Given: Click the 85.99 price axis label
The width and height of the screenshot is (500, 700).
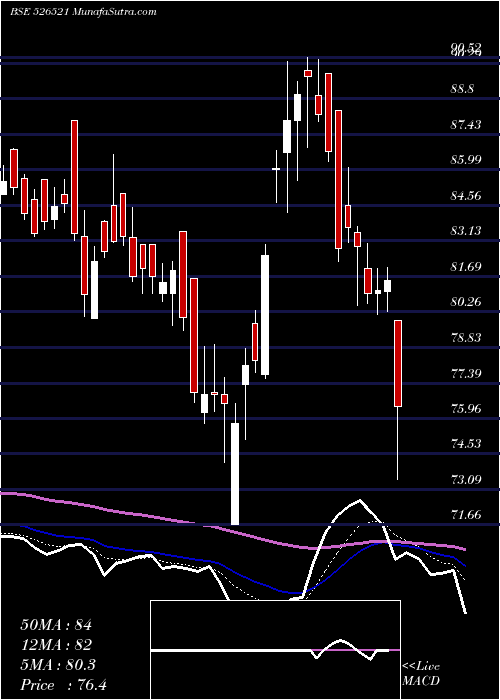Looking at the screenshot, I should click(x=466, y=160).
